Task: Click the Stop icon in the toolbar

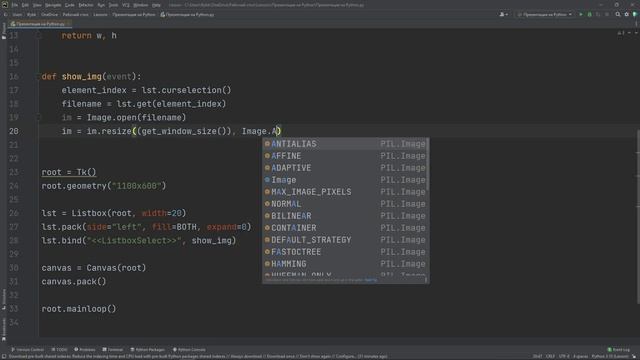Action: (607, 14)
